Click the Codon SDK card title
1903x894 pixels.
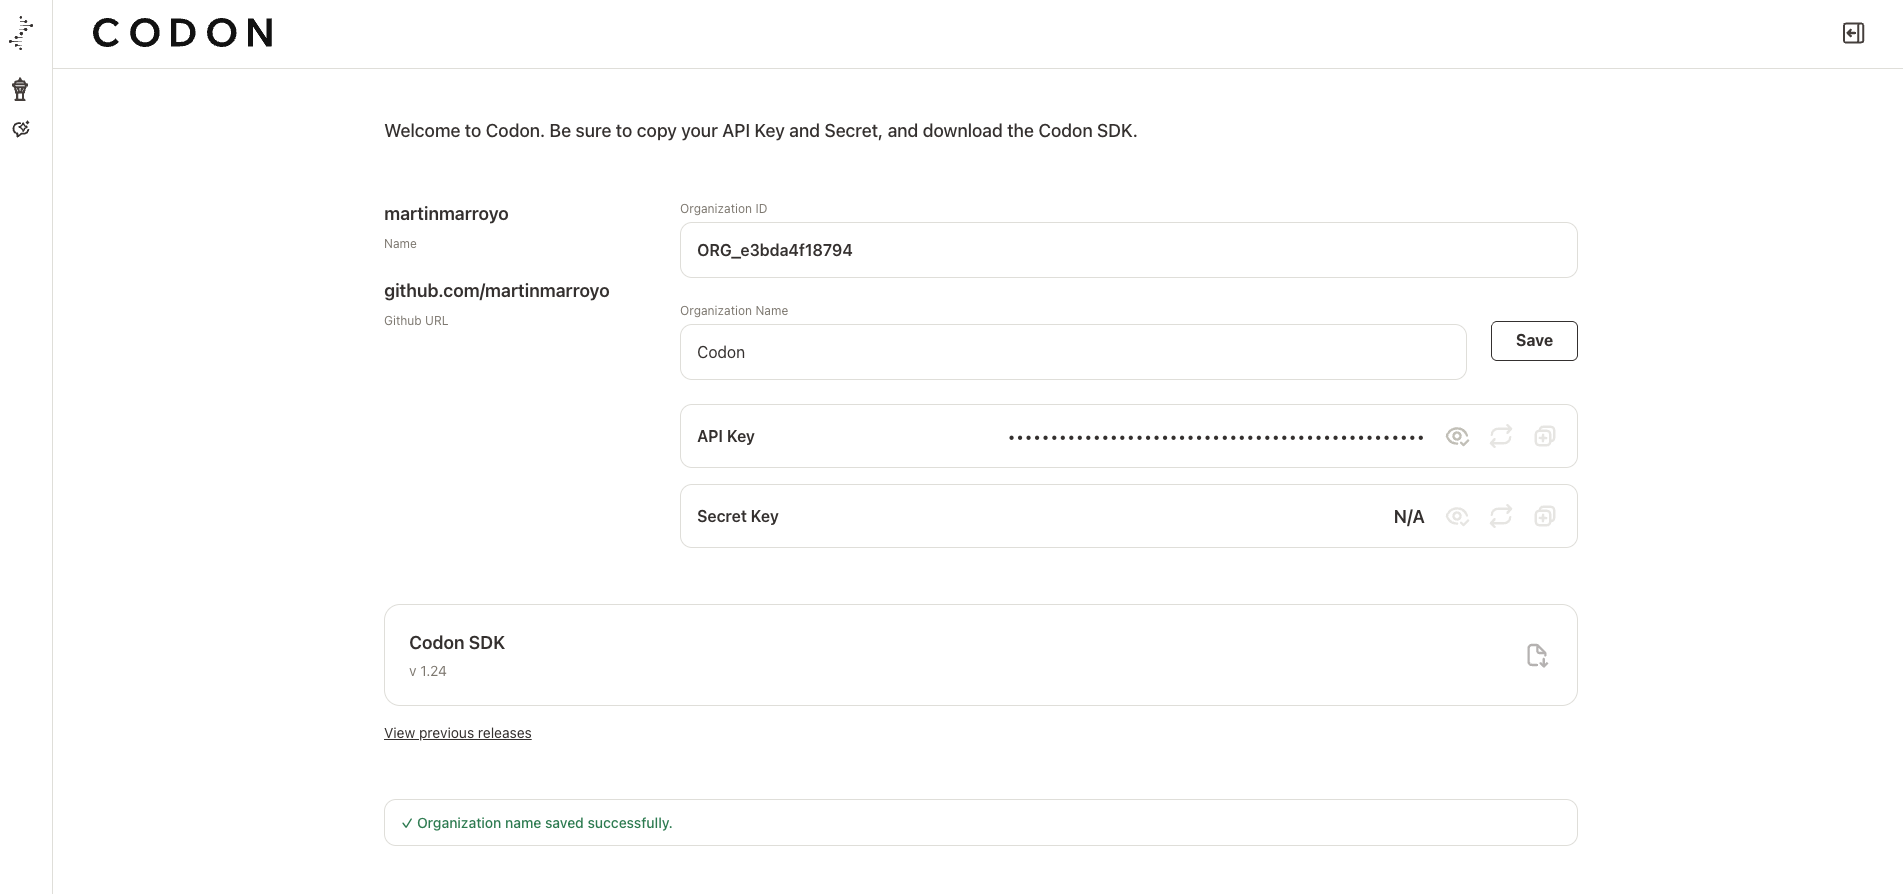tap(457, 643)
